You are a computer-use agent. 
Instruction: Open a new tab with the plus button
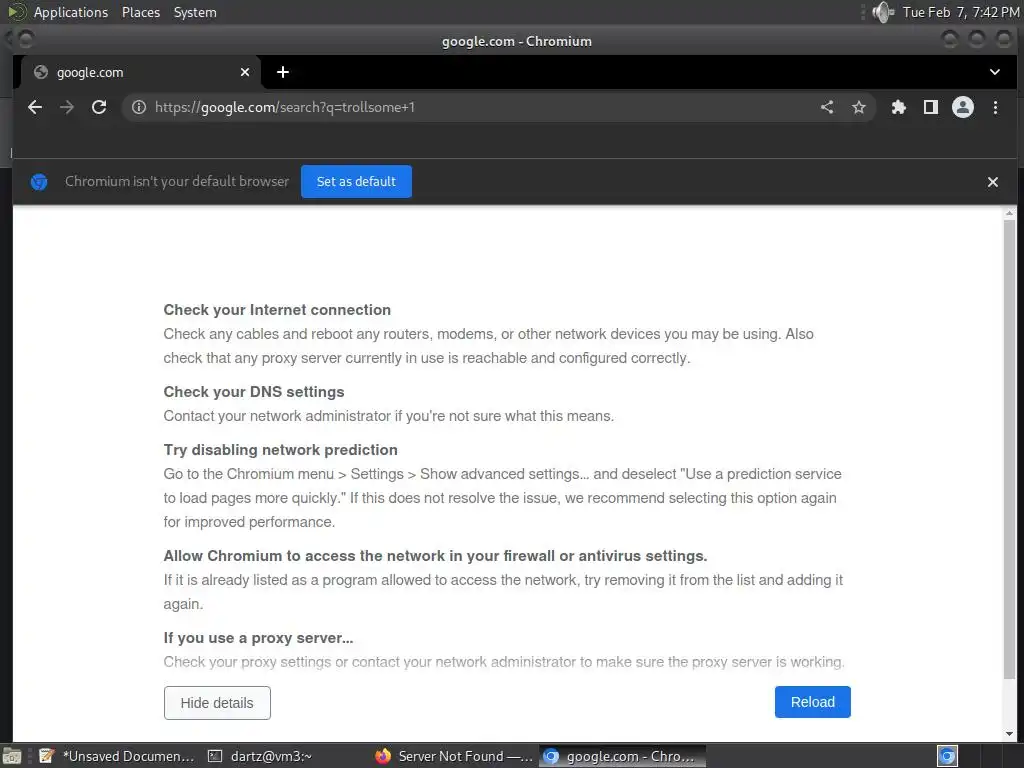click(x=283, y=72)
